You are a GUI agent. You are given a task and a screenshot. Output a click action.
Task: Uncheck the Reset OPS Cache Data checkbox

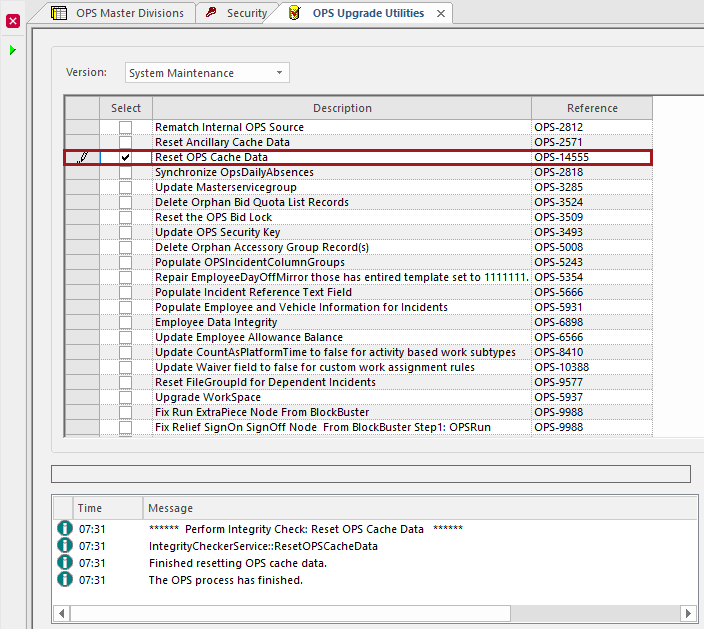pyautogui.click(x=125, y=158)
